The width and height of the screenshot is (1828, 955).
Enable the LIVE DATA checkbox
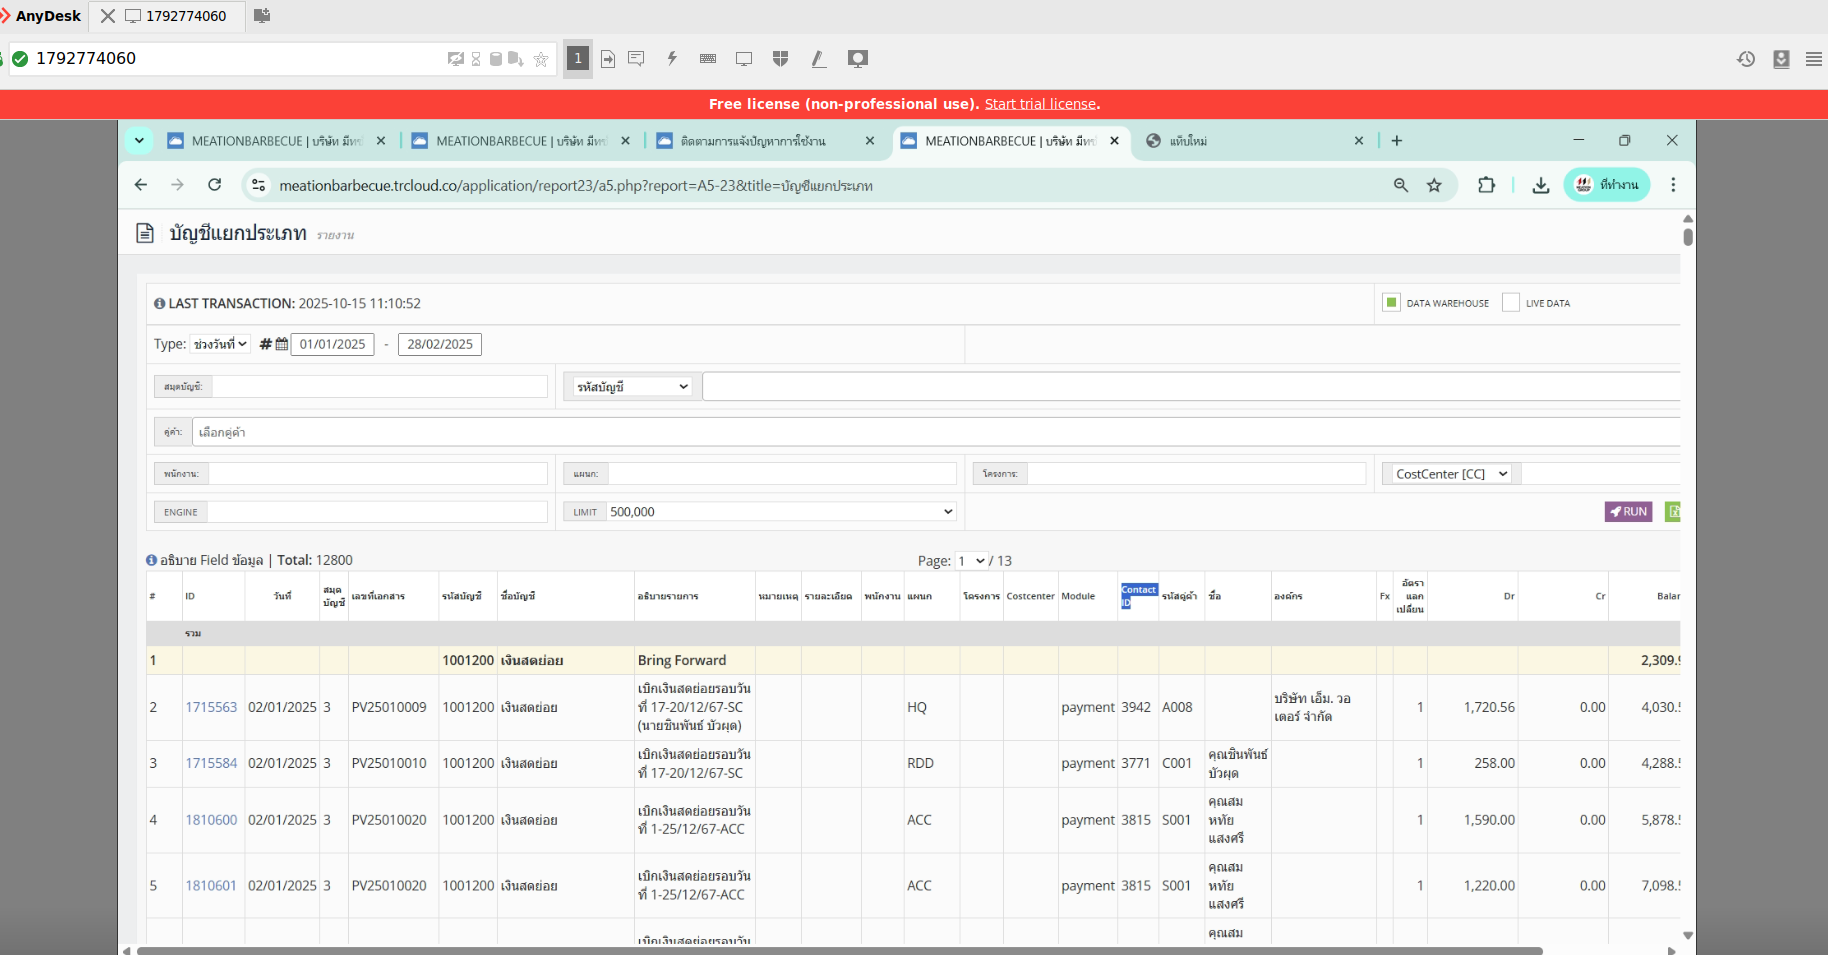(x=1511, y=303)
